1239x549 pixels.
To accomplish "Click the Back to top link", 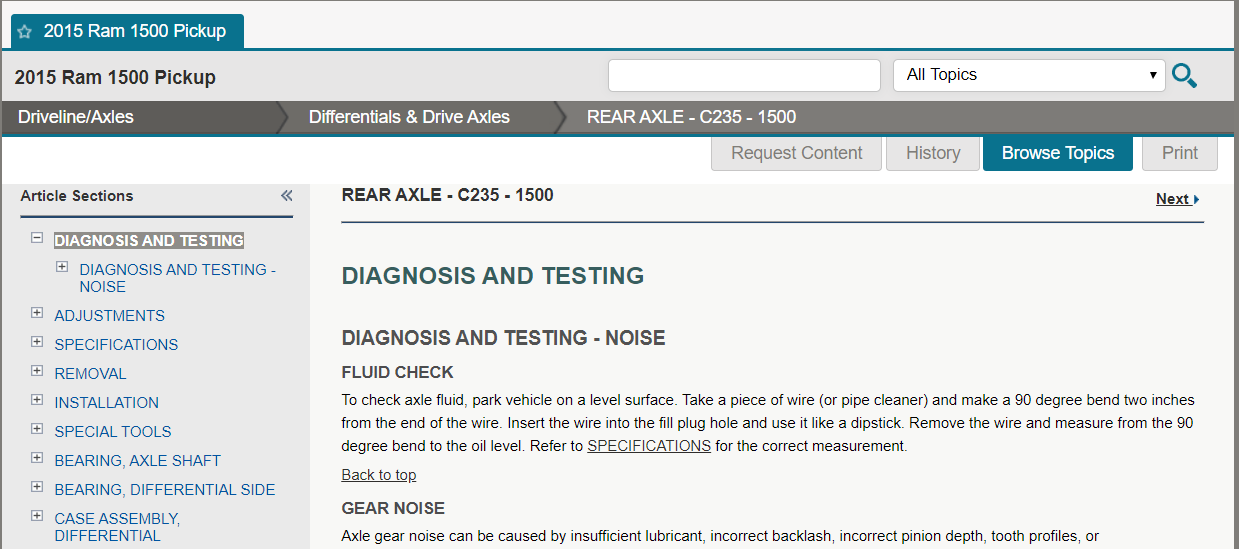I will click(379, 475).
